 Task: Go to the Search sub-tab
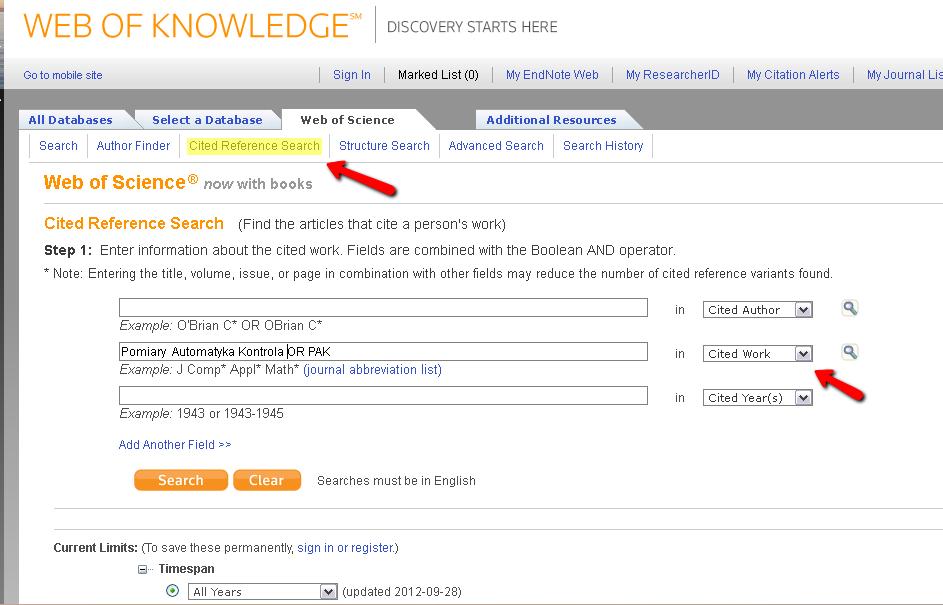click(x=58, y=146)
